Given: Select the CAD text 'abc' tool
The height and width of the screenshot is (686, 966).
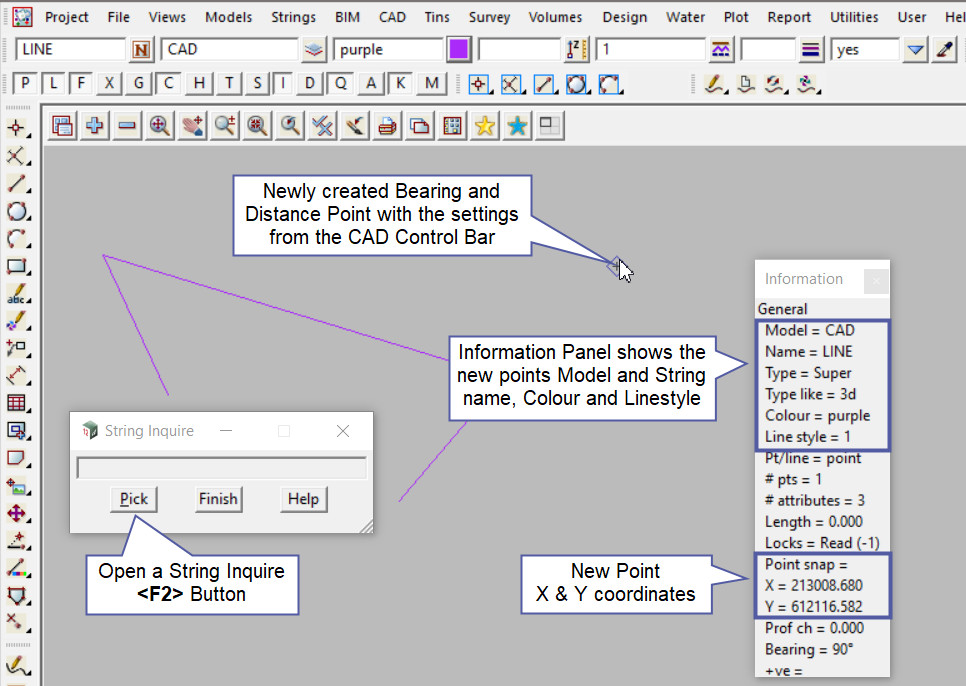Looking at the screenshot, I should point(16,295).
